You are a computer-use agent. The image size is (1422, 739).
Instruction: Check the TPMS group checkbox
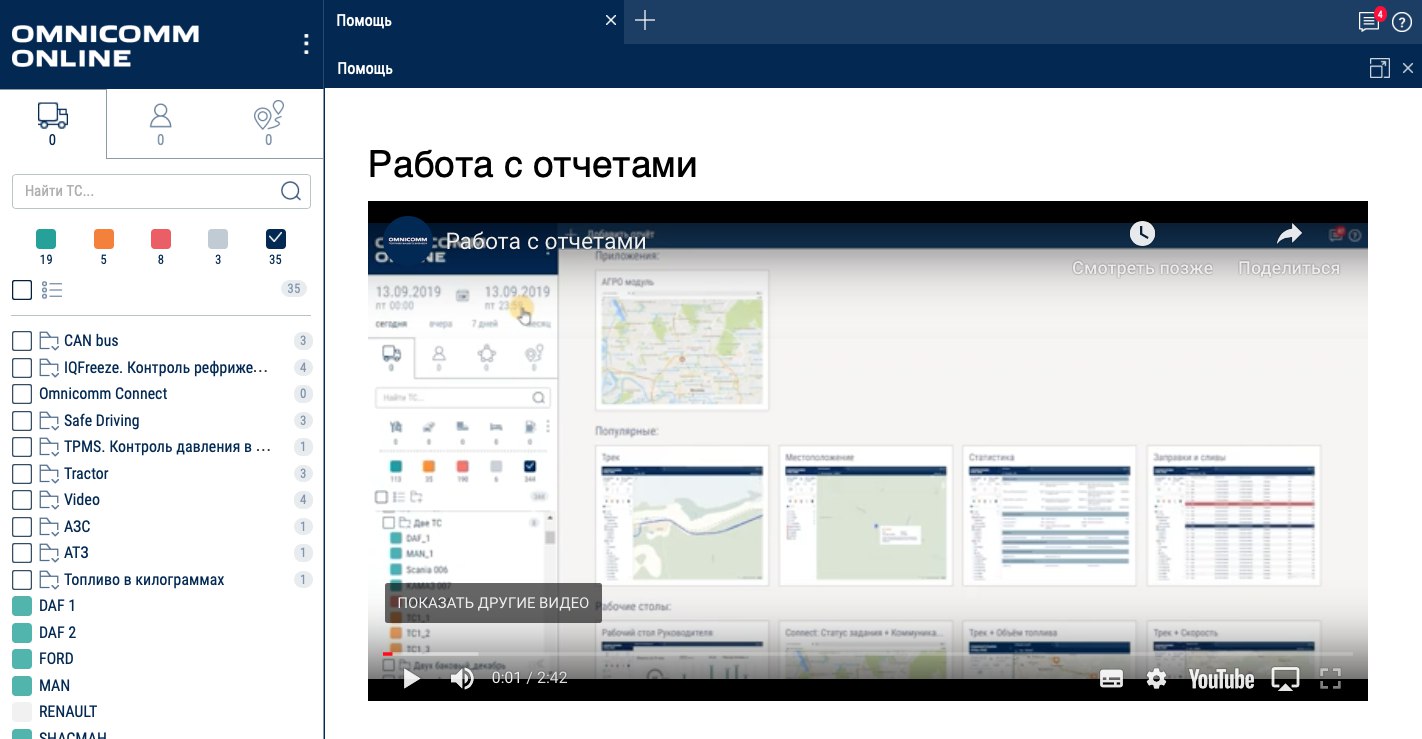[22, 447]
